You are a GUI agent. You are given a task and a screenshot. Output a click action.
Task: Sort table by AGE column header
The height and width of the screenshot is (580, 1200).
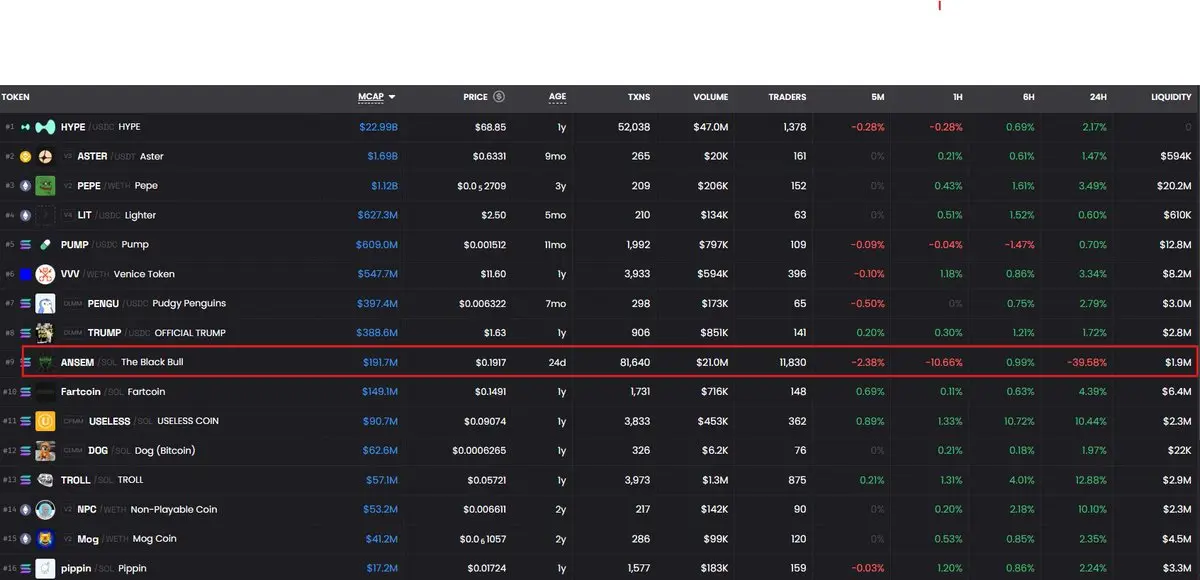[557, 97]
